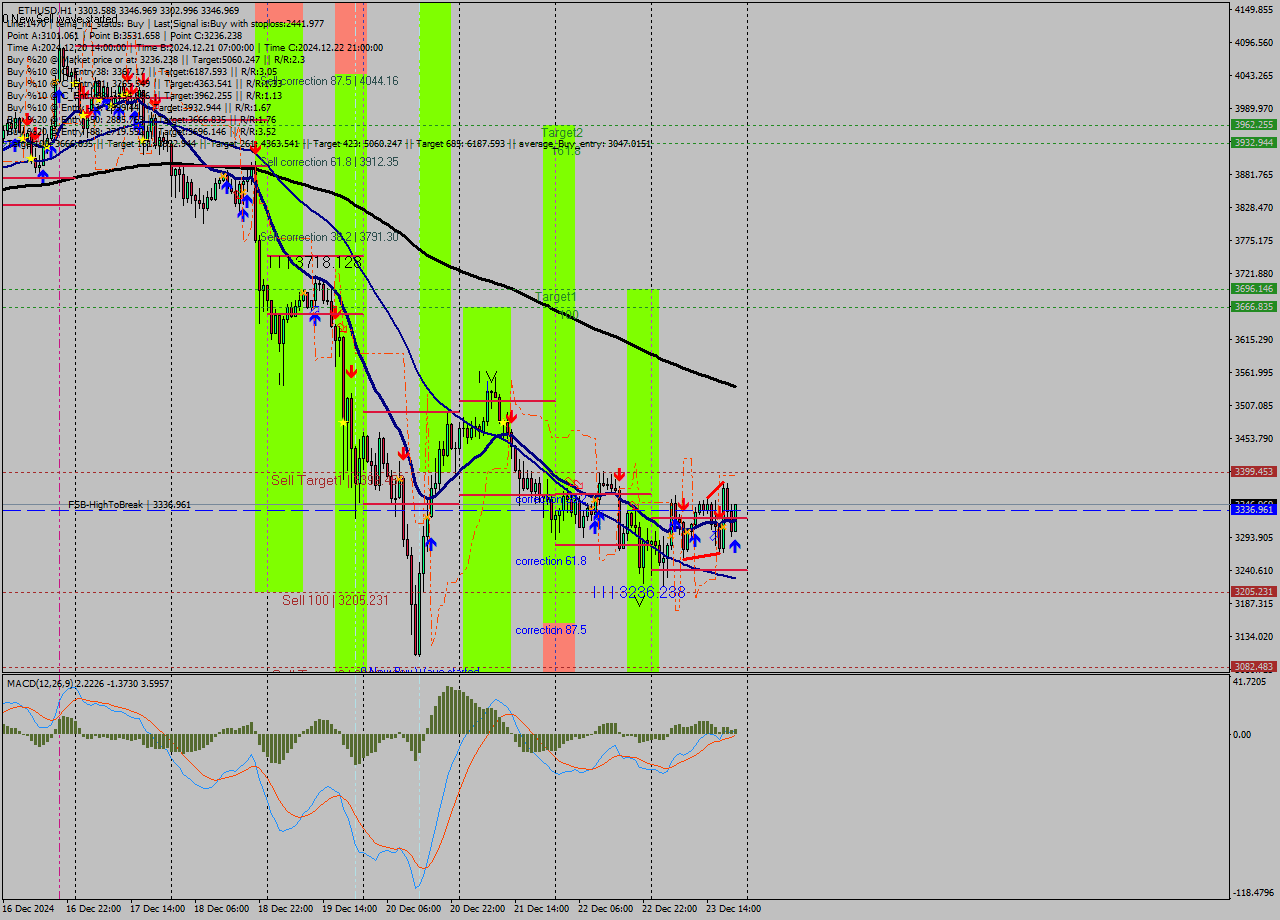Select the IV wave label near 20 Dec 22:00

click(x=488, y=377)
